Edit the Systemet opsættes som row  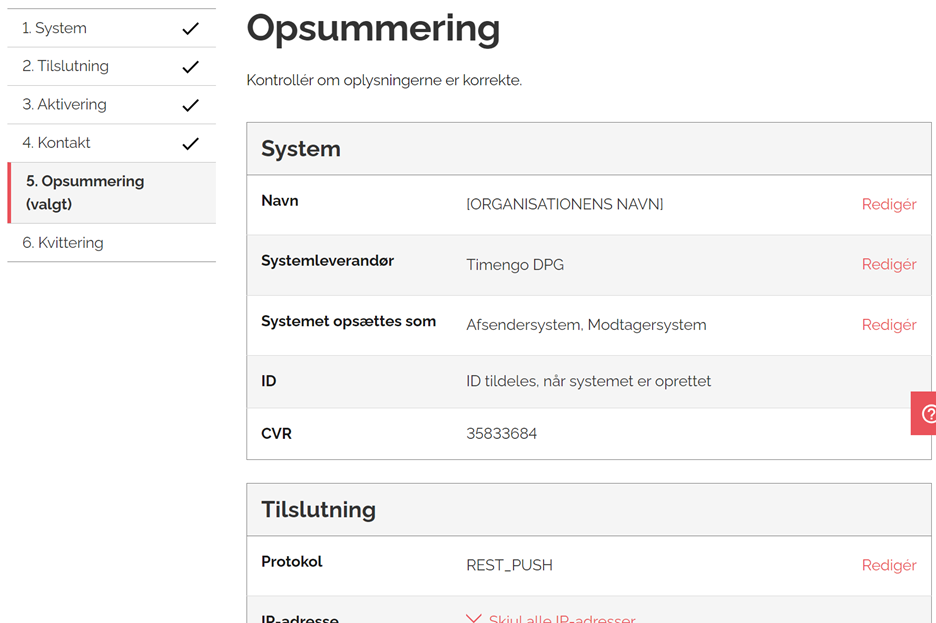tap(888, 324)
